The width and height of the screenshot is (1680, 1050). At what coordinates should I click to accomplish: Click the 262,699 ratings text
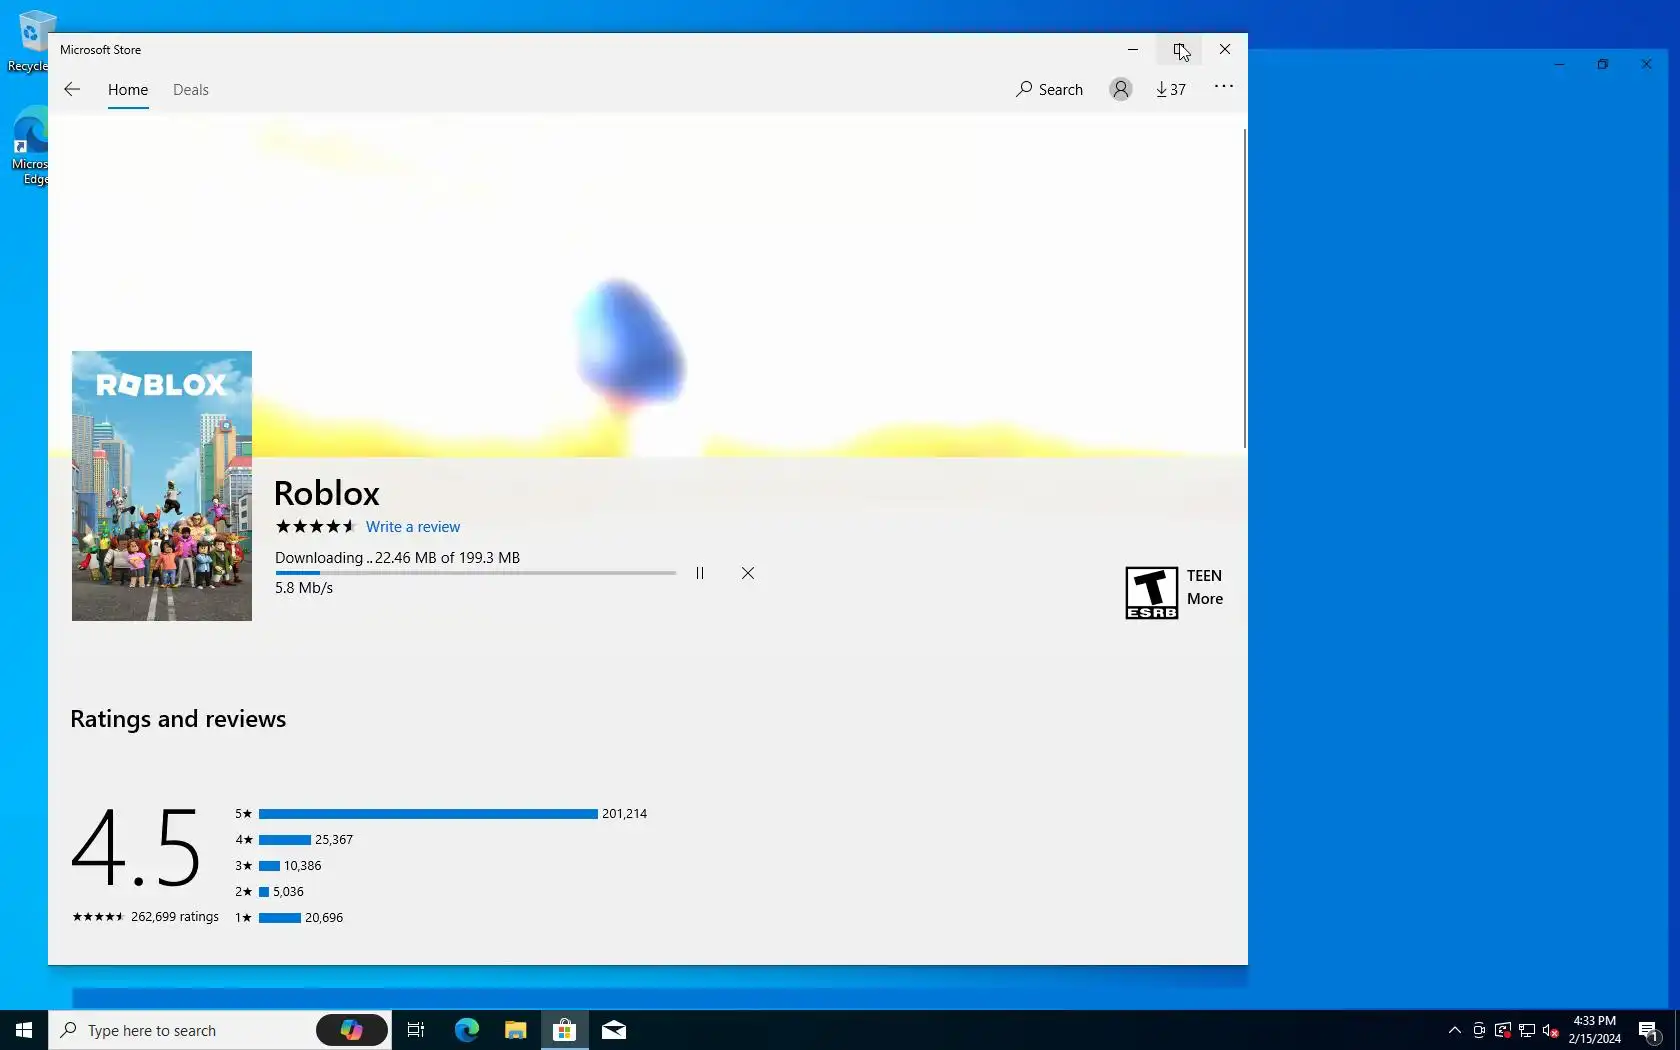[175, 917]
